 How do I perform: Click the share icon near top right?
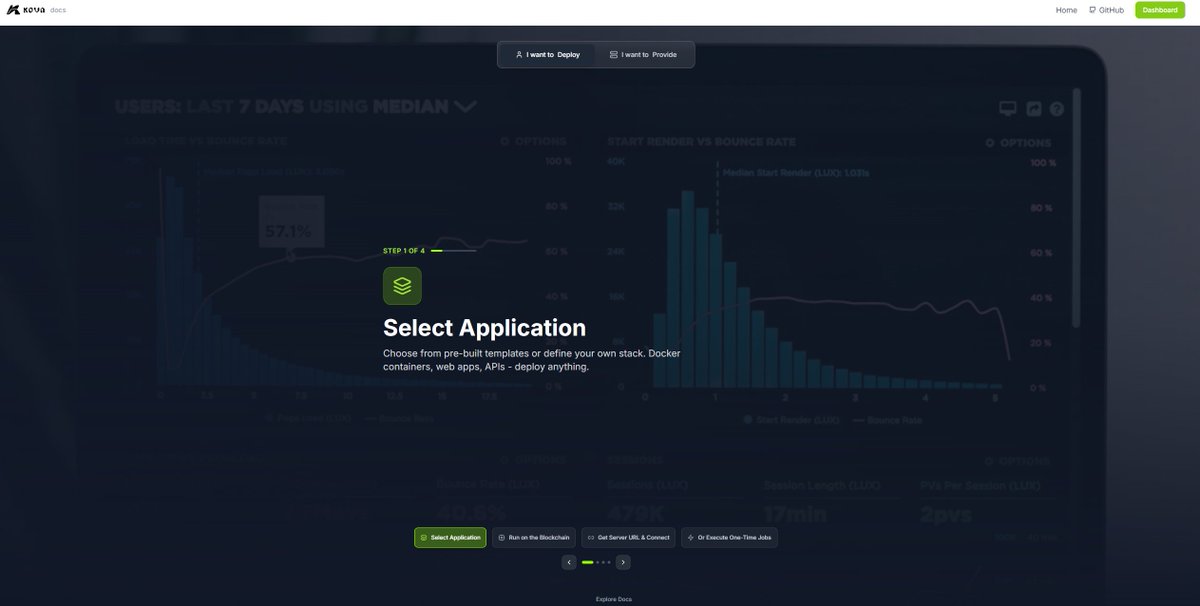(x=1034, y=106)
